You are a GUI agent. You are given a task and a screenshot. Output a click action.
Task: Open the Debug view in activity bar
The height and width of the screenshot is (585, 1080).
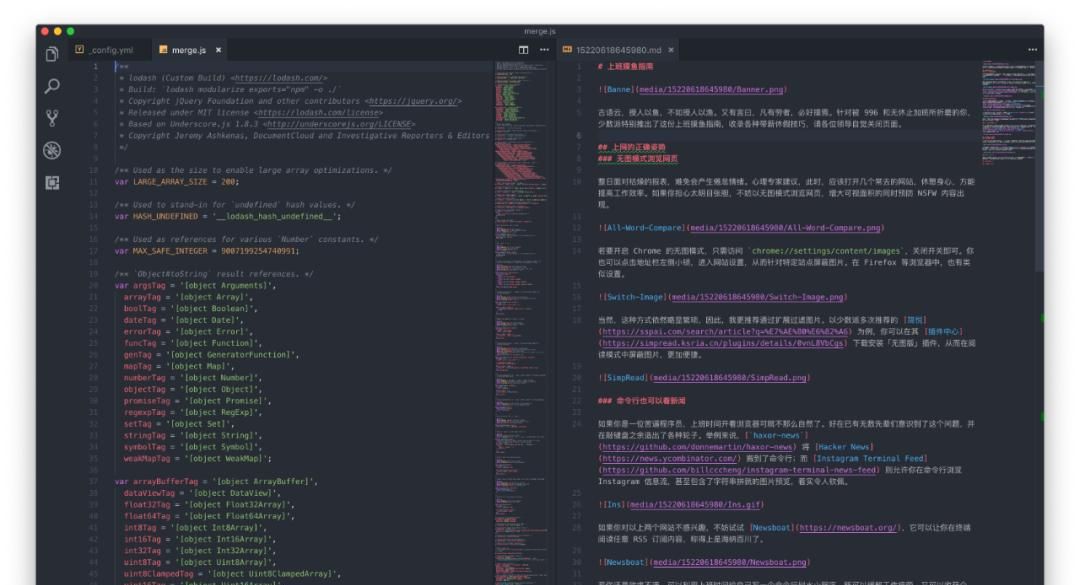pos(52,150)
